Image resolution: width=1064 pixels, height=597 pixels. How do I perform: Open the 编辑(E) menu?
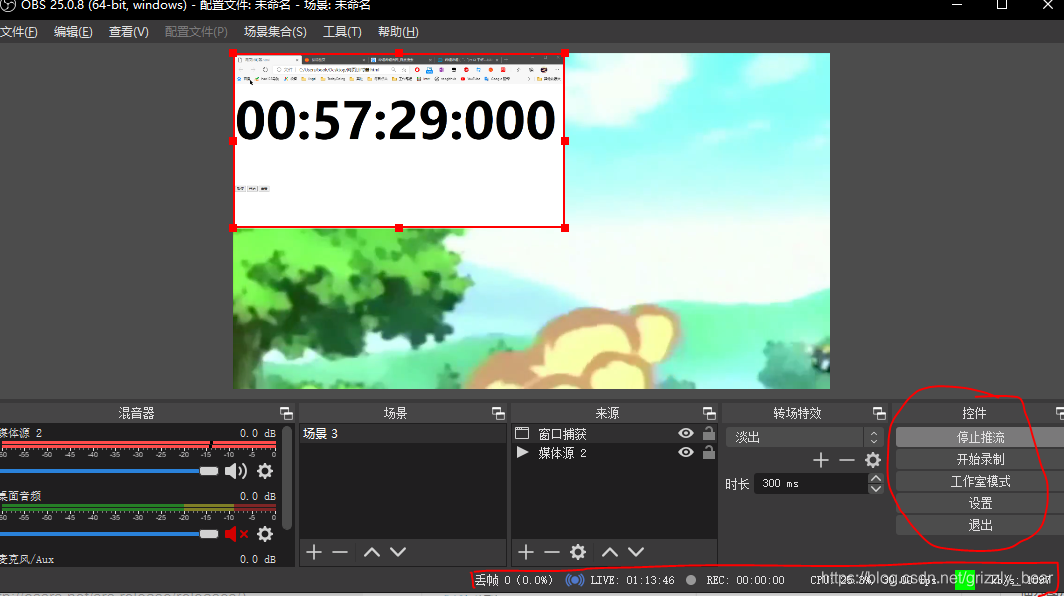tap(73, 32)
